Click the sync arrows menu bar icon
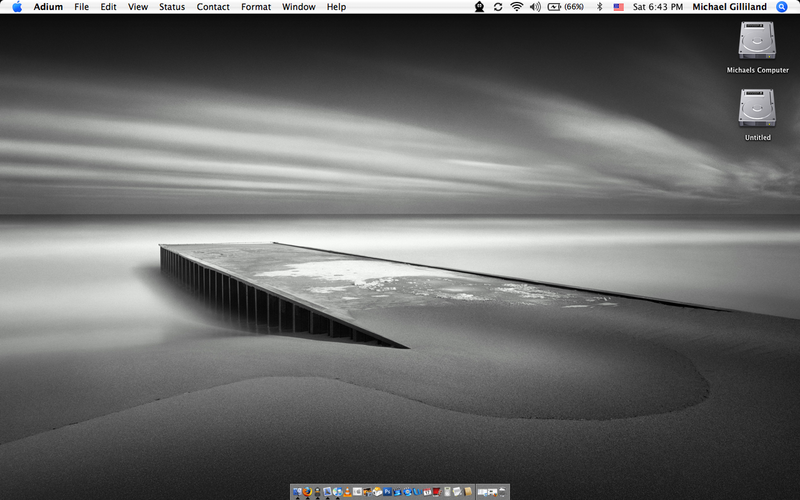The height and width of the screenshot is (500, 800). pyautogui.click(x=497, y=7)
